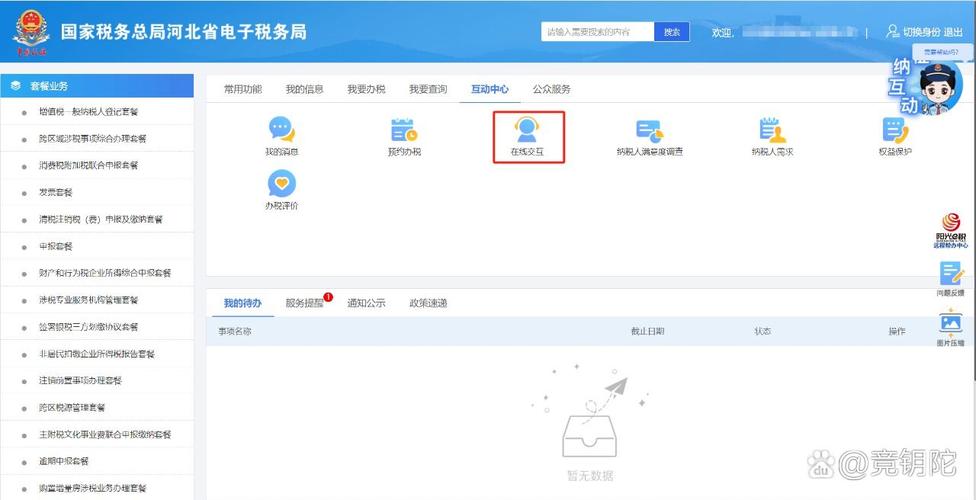Click 切换身份 switch identity link
Screen dimensions: 976x500
point(922,32)
